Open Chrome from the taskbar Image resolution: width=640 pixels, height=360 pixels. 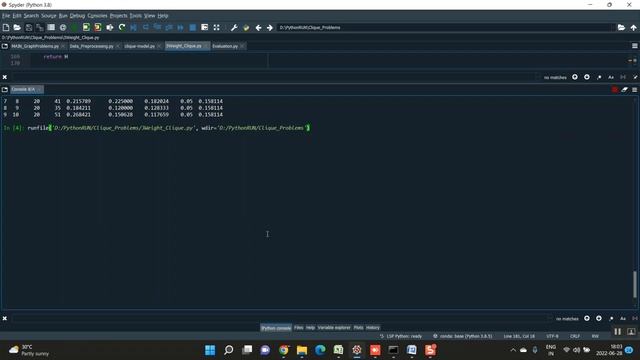[284, 350]
